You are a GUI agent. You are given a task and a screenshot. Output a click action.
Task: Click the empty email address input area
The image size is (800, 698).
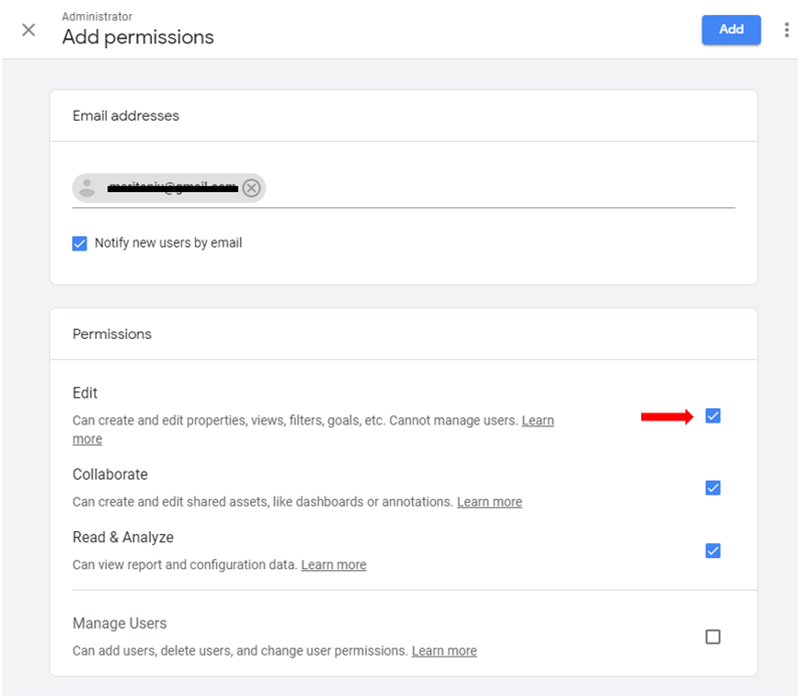[x=500, y=188]
